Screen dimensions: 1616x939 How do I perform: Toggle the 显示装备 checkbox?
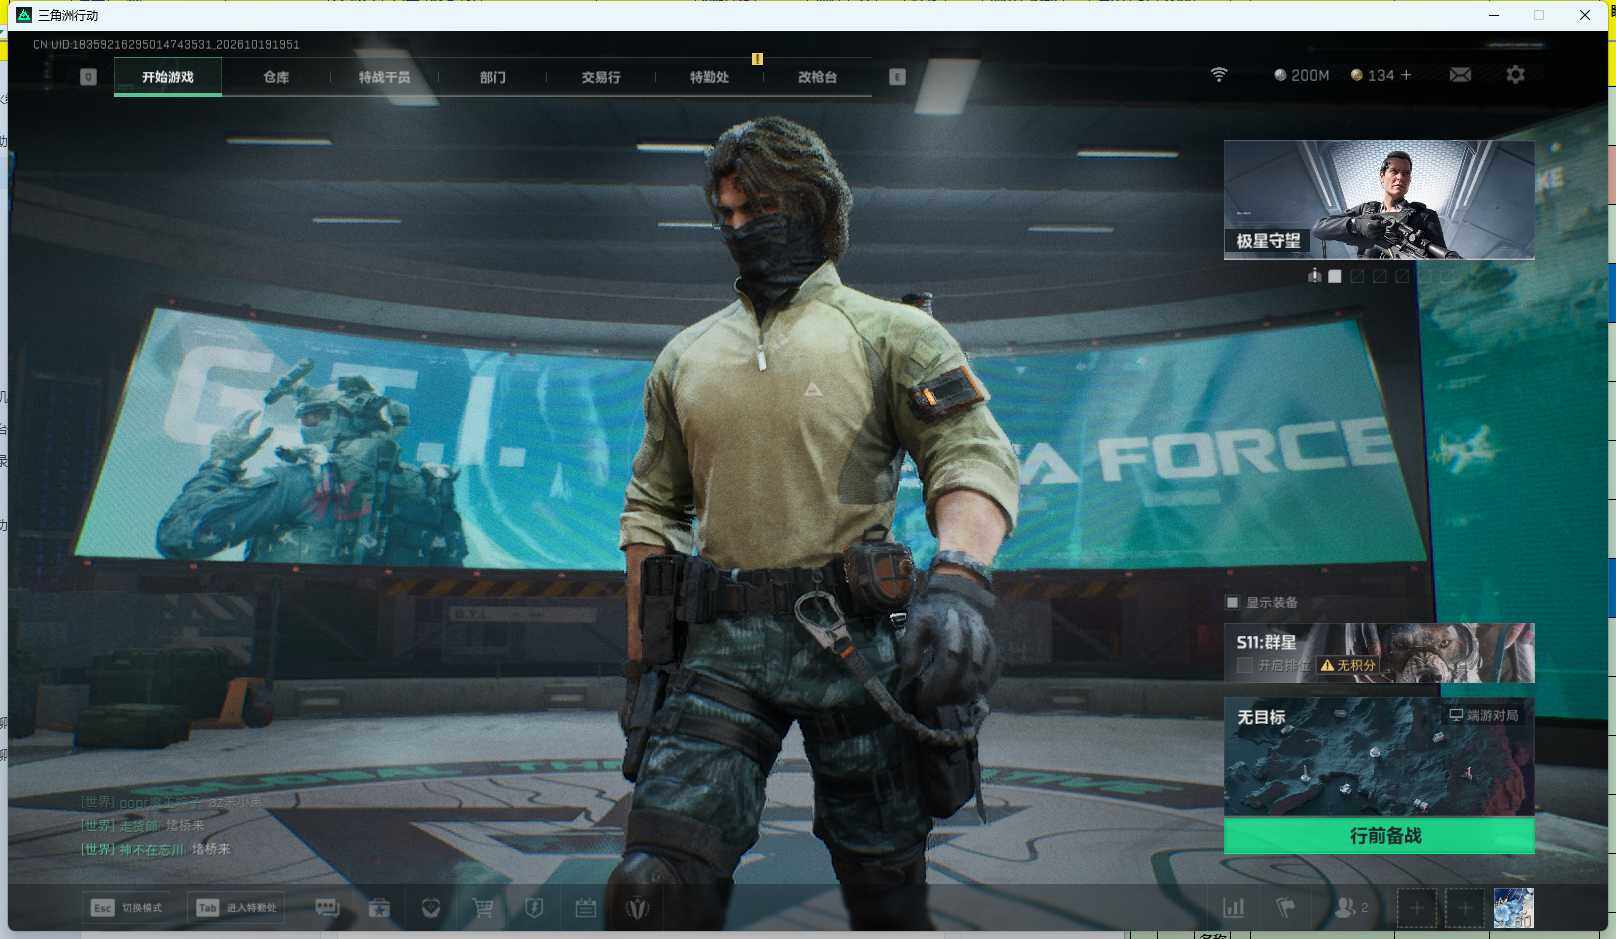coord(1232,602)
